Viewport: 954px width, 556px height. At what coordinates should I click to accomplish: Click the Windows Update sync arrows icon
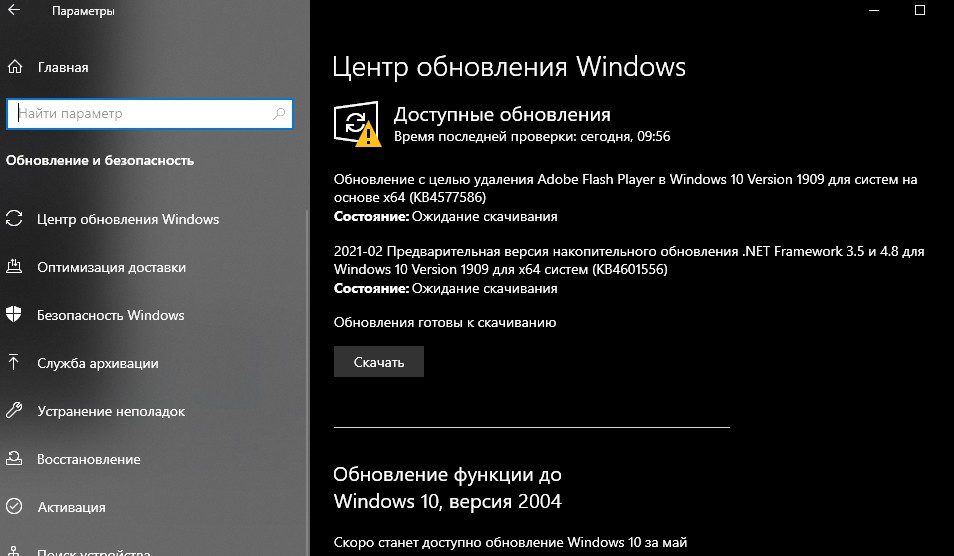click(x=14, y=218)
